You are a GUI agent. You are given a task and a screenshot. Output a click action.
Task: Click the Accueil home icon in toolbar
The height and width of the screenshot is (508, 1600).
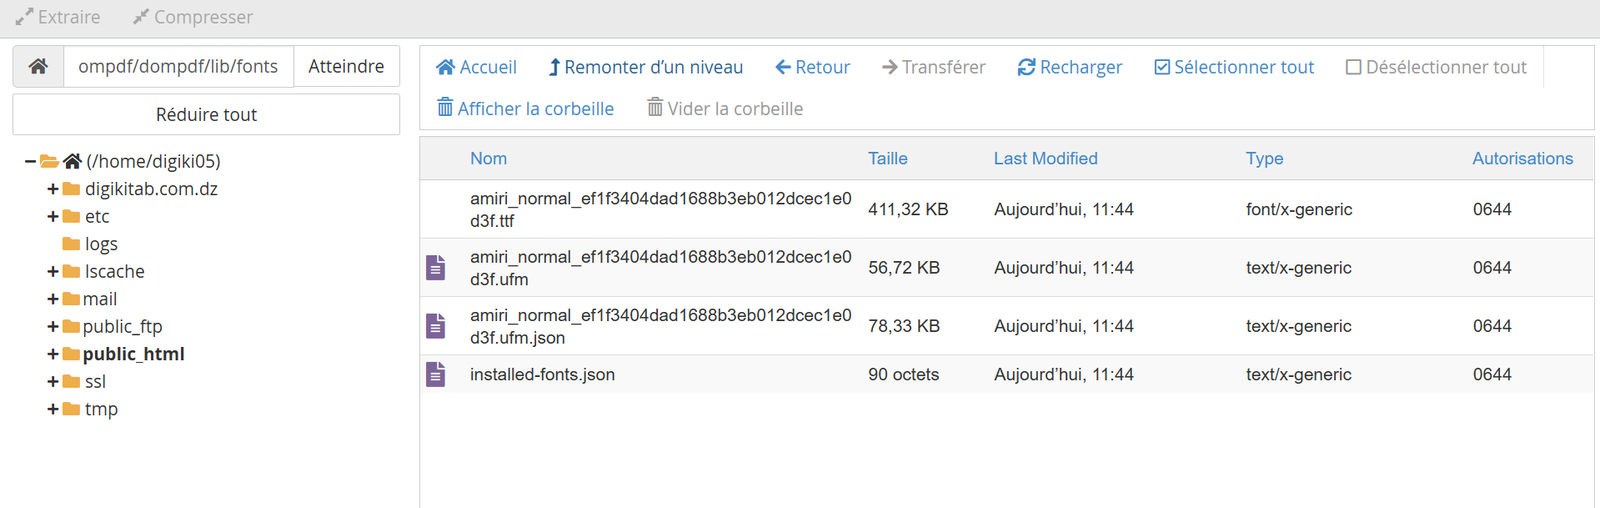point(446,67)
